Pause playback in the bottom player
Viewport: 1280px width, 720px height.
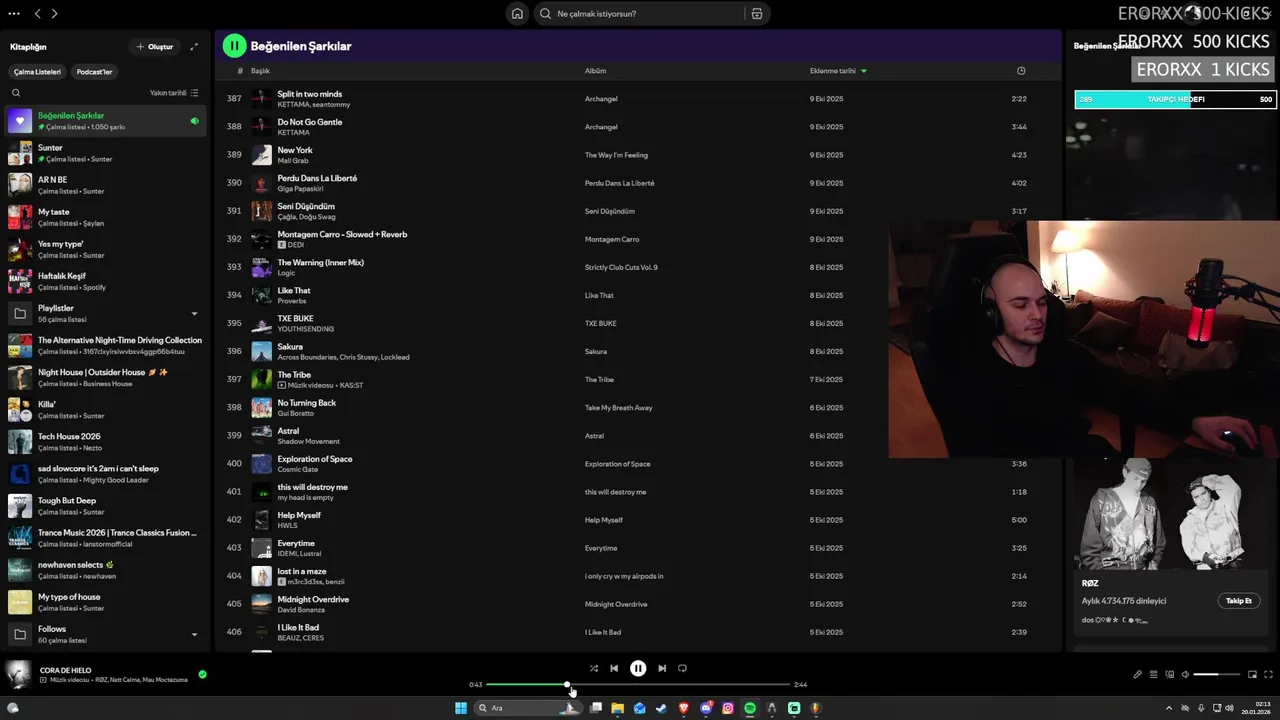(x=638, y=668)
